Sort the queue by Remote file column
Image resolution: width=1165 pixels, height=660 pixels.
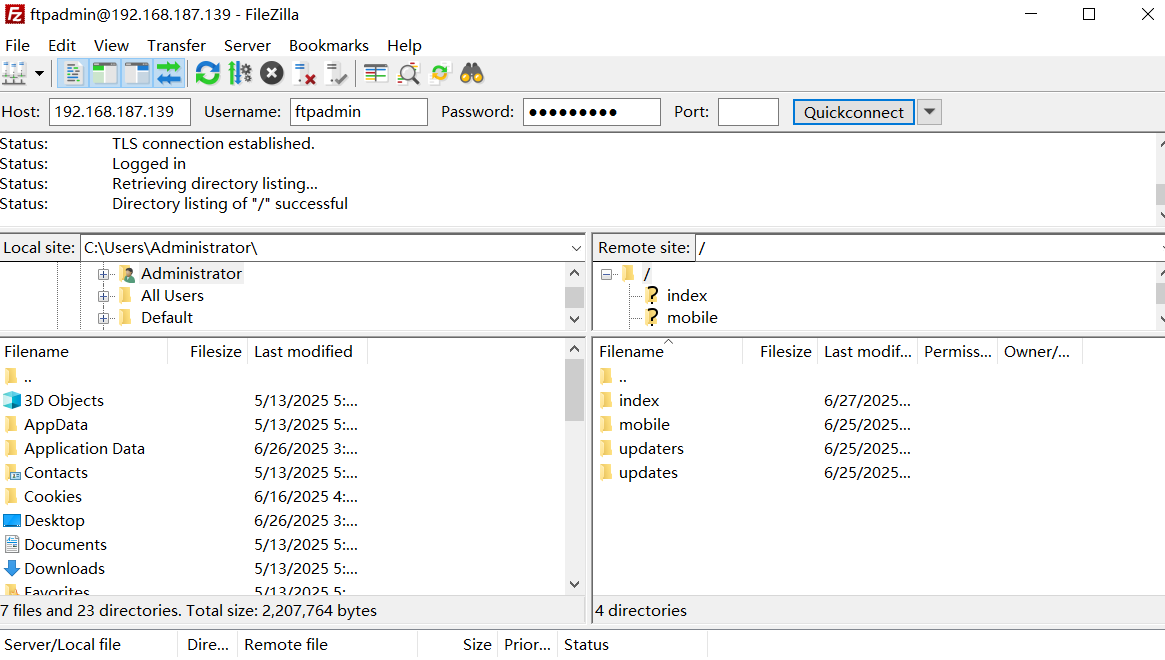click(x=327, y=645)
